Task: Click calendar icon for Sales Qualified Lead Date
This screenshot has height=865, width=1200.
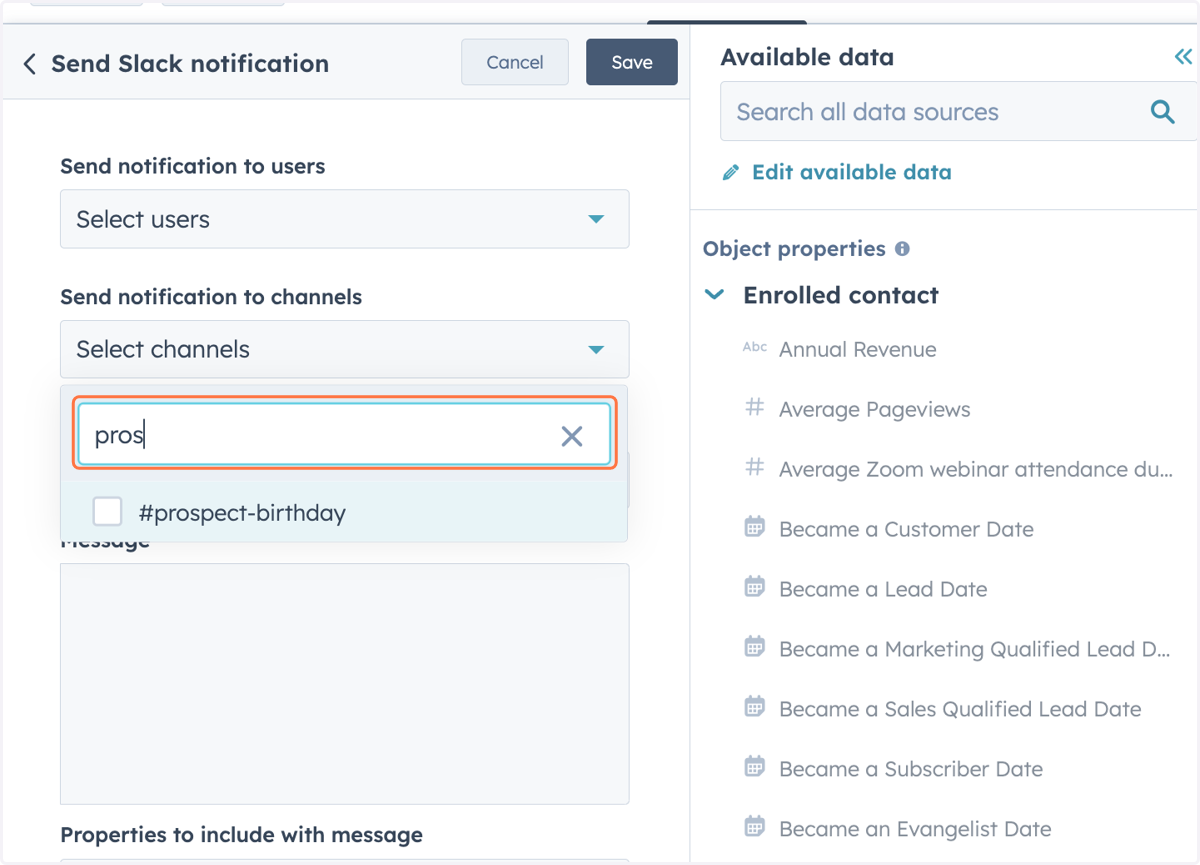Action: coord(755,708)
